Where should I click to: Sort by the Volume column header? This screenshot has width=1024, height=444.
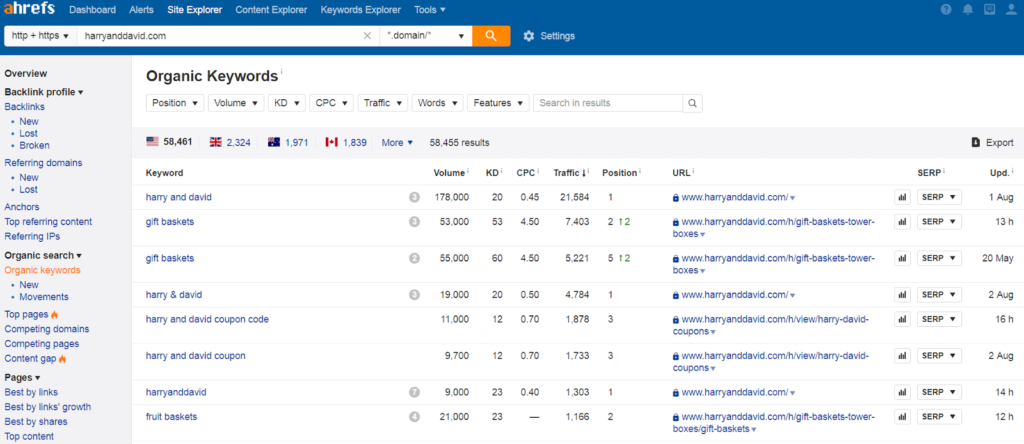click(x=451, y=173)
